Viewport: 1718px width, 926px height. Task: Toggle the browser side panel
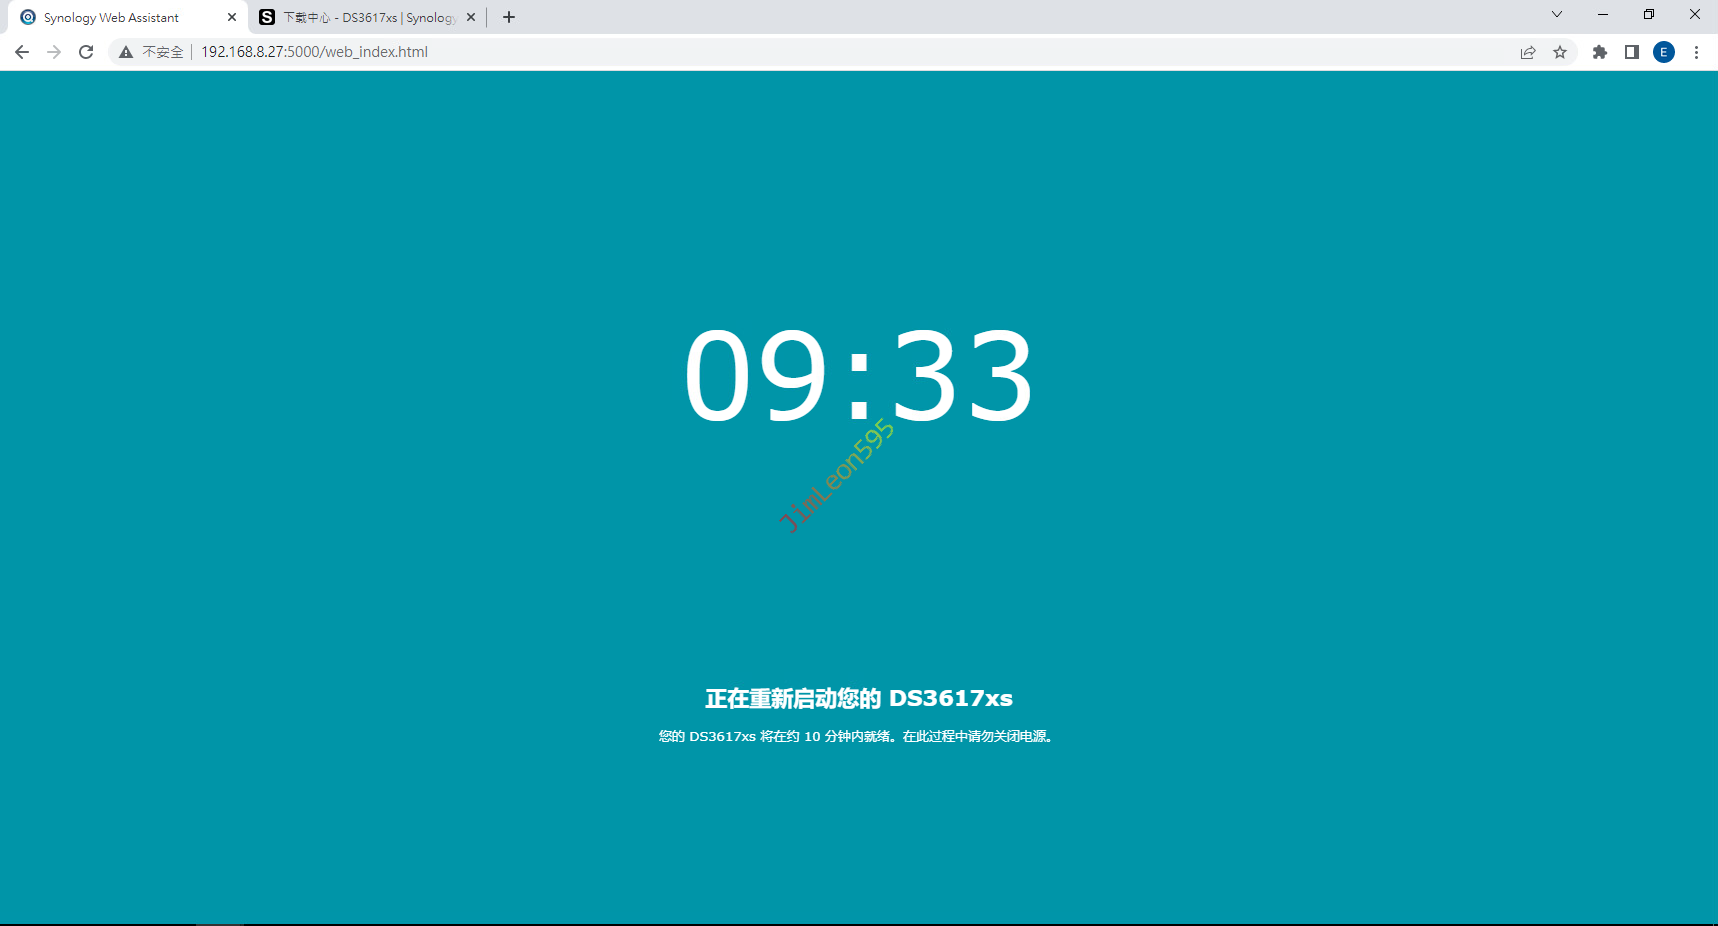1632,52
